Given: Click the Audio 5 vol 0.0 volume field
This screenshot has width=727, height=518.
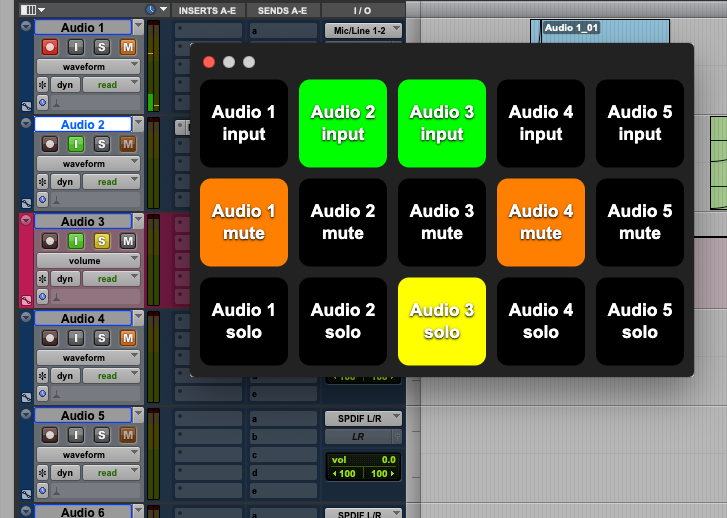Looking at the screenshot, I should click(363, 460).
